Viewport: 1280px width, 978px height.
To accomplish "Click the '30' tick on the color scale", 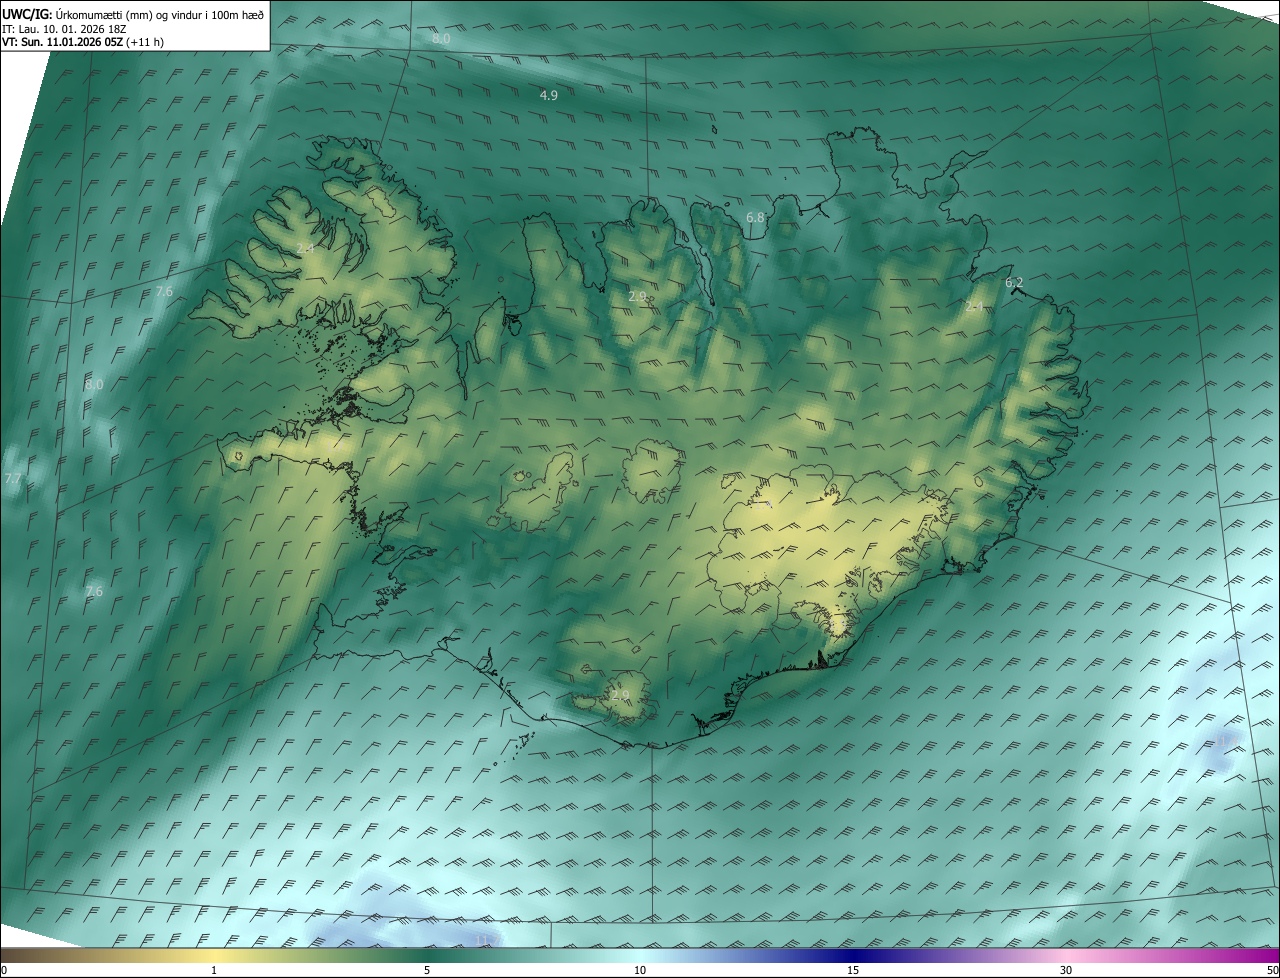I will coord(1066,970).
